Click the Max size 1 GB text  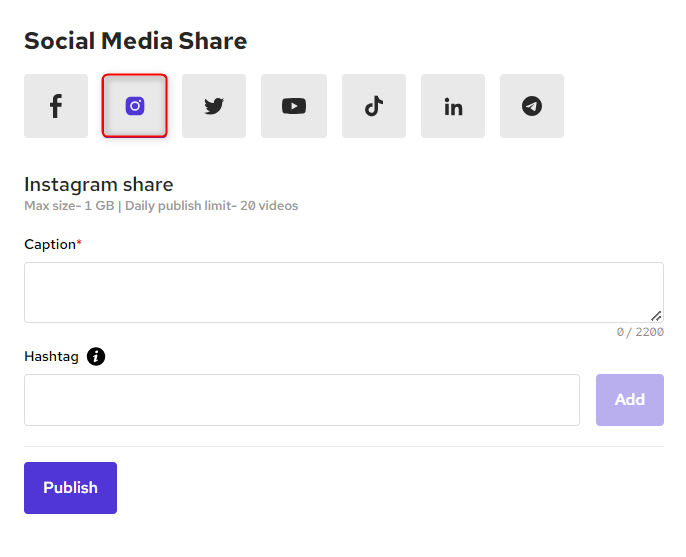(x=69, y=206)
